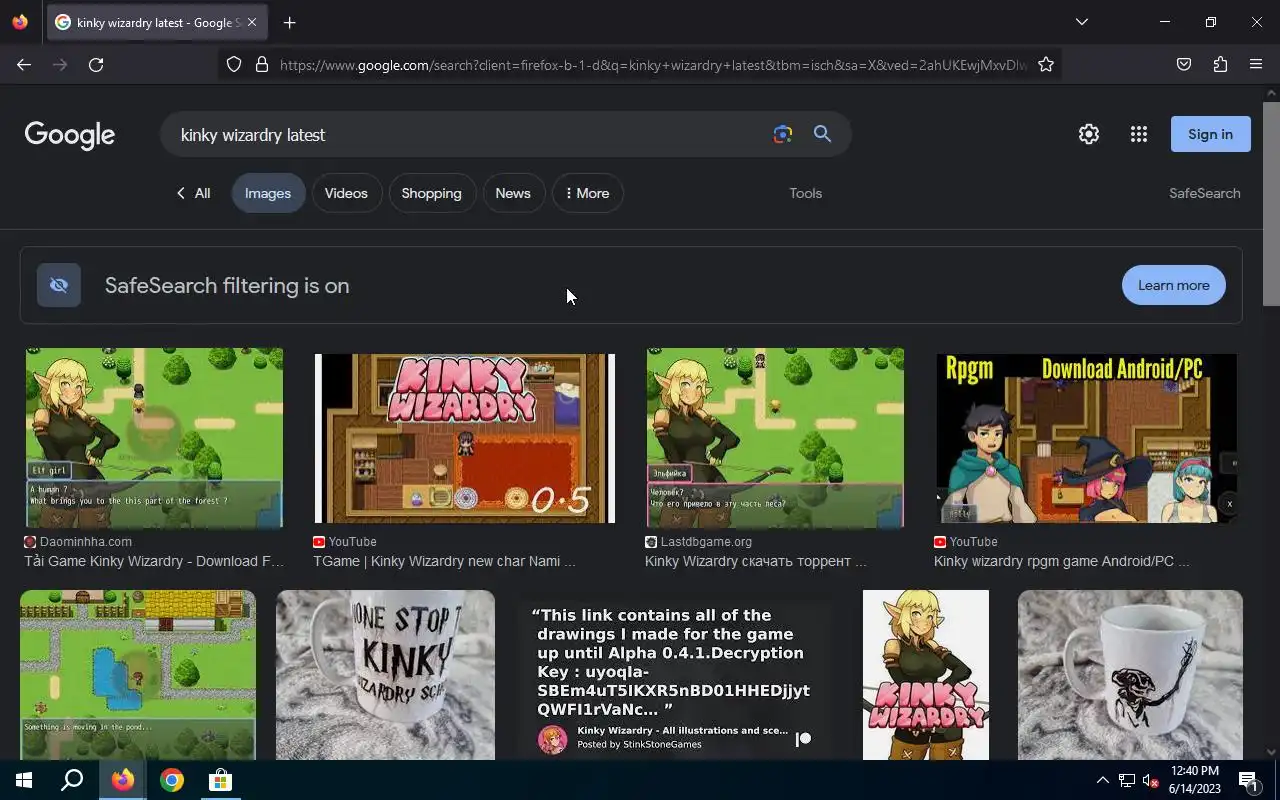Click the Firefox taskbar icon
This screenshot has height=800, width=1280.
click(x=123, y=780)
